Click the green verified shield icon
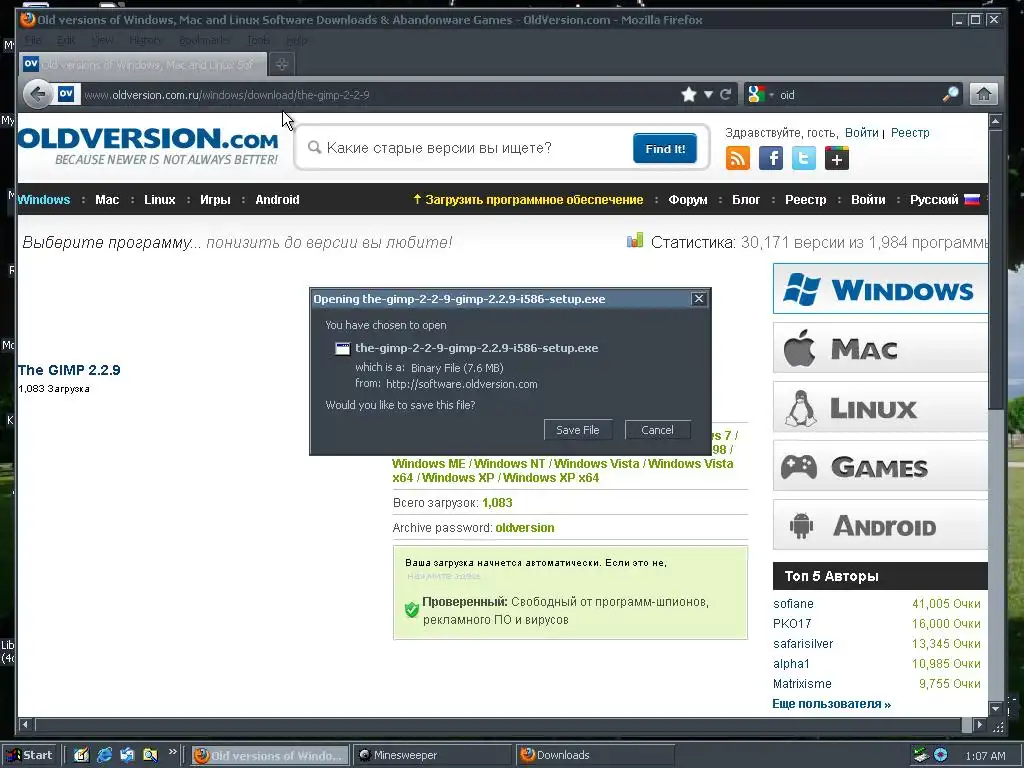This screenshot has width=1024, height=768. tap(411, 610)
